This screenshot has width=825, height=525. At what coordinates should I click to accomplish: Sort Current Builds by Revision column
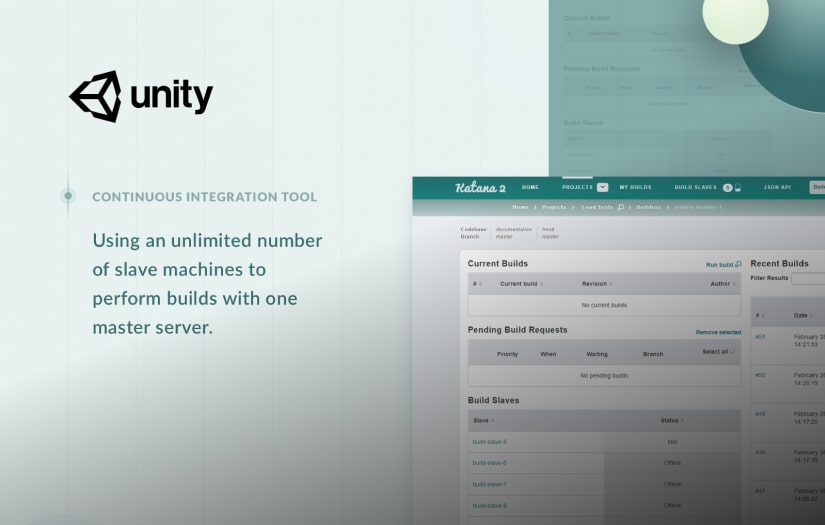(597, 284)
